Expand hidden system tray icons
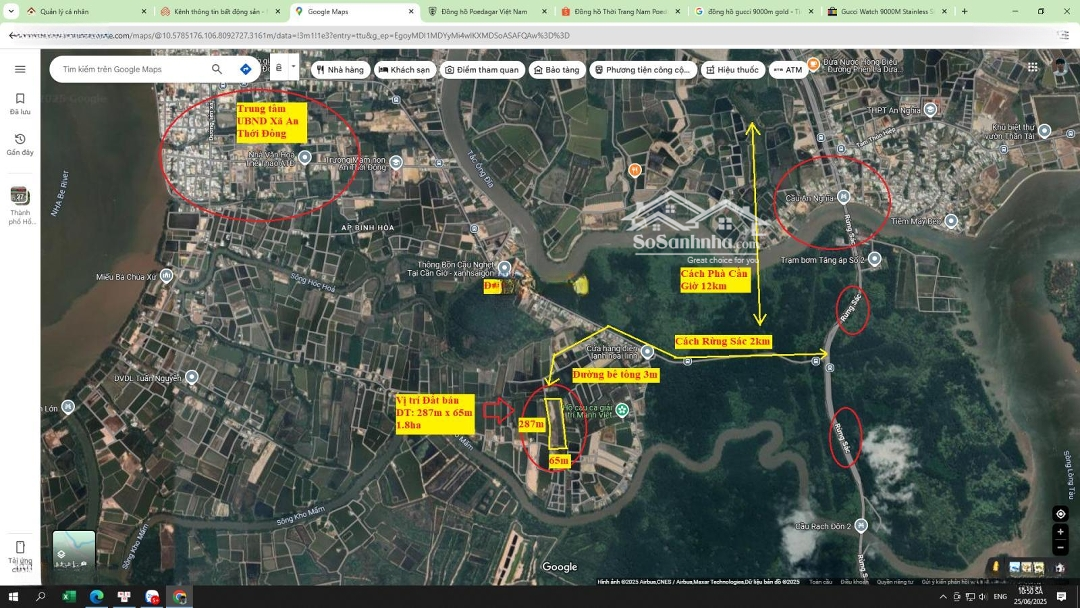The image size is (1080, 608). [942, 597]
